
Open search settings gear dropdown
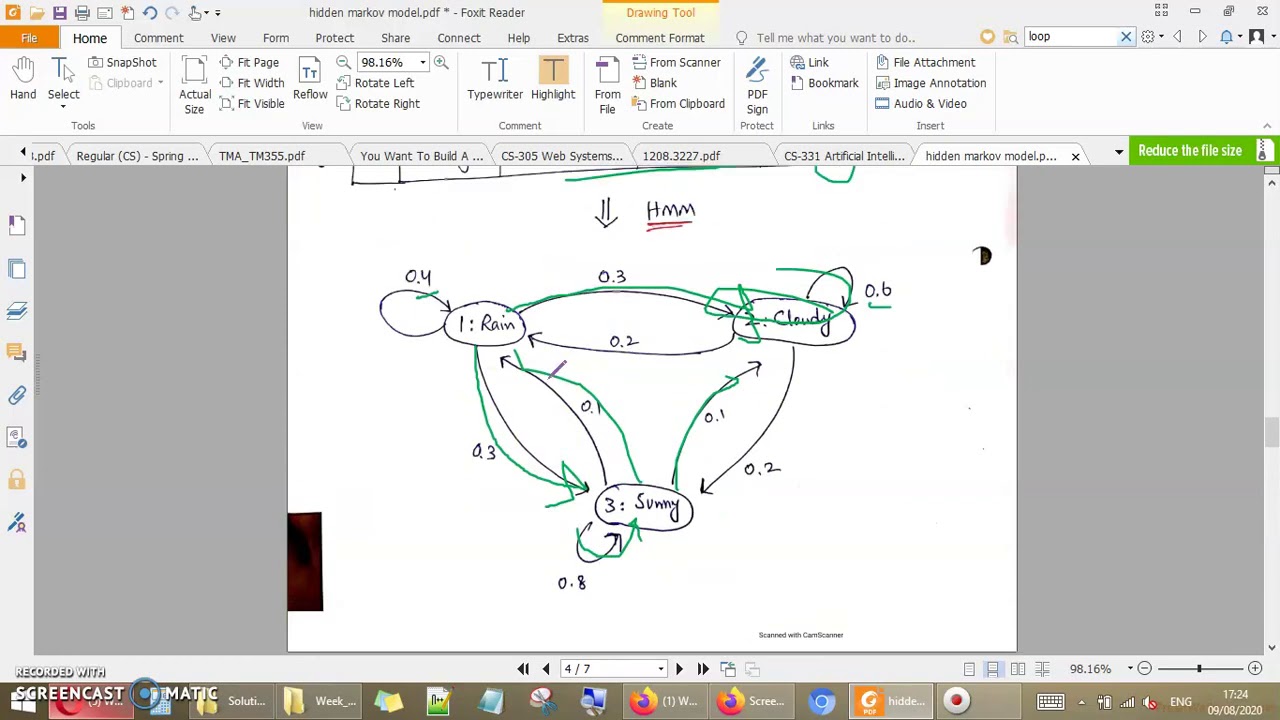1153,37
